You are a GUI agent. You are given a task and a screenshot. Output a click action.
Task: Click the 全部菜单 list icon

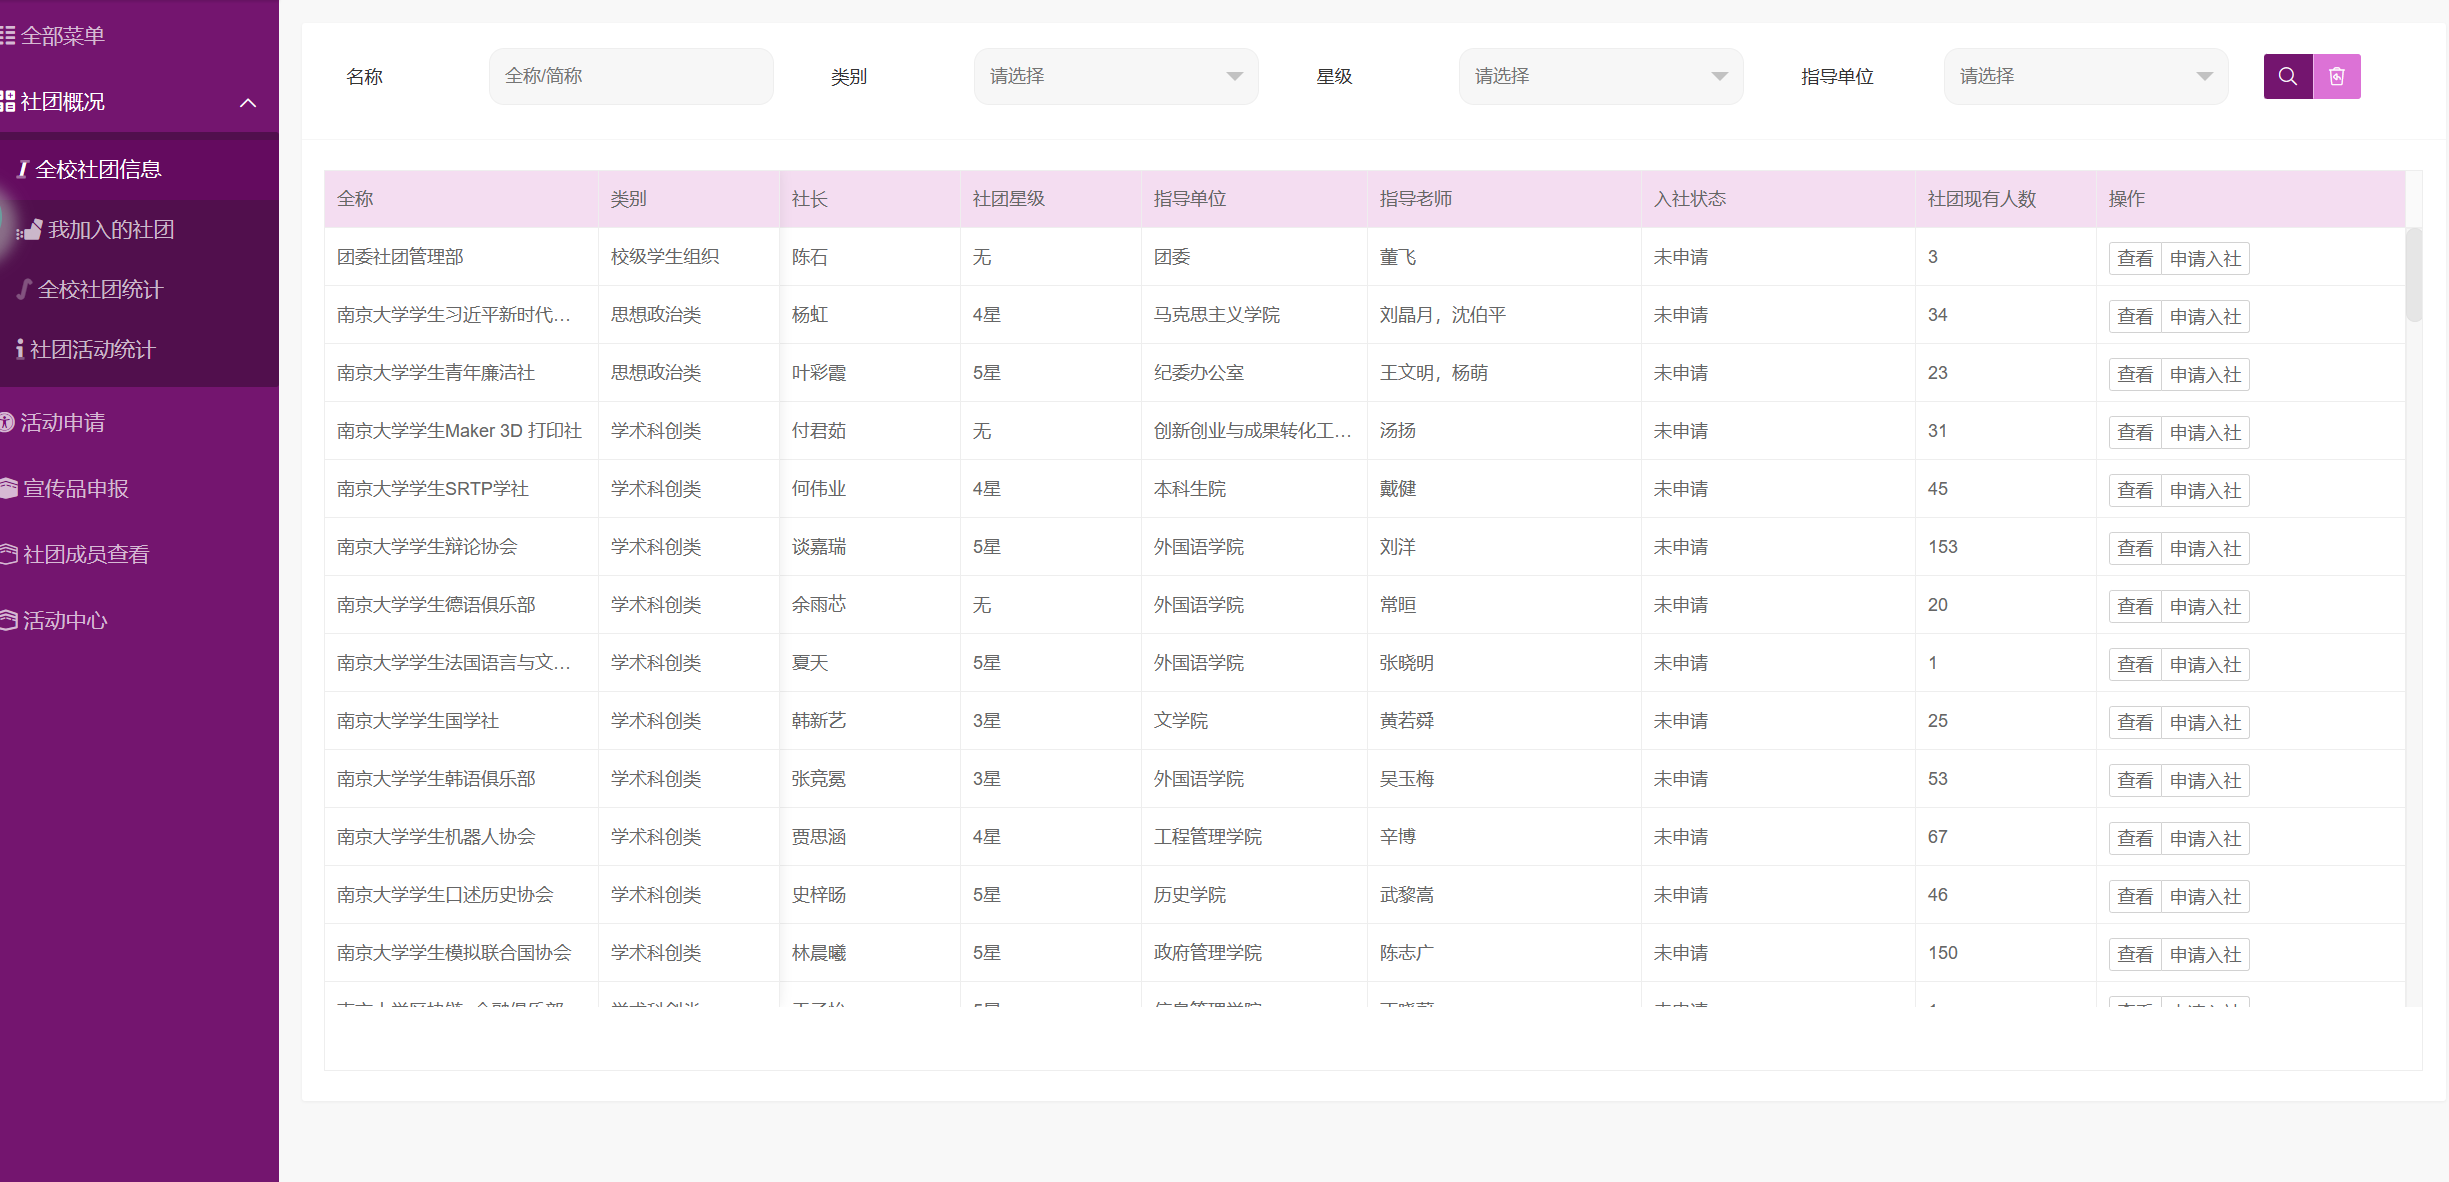pos(8,36)
